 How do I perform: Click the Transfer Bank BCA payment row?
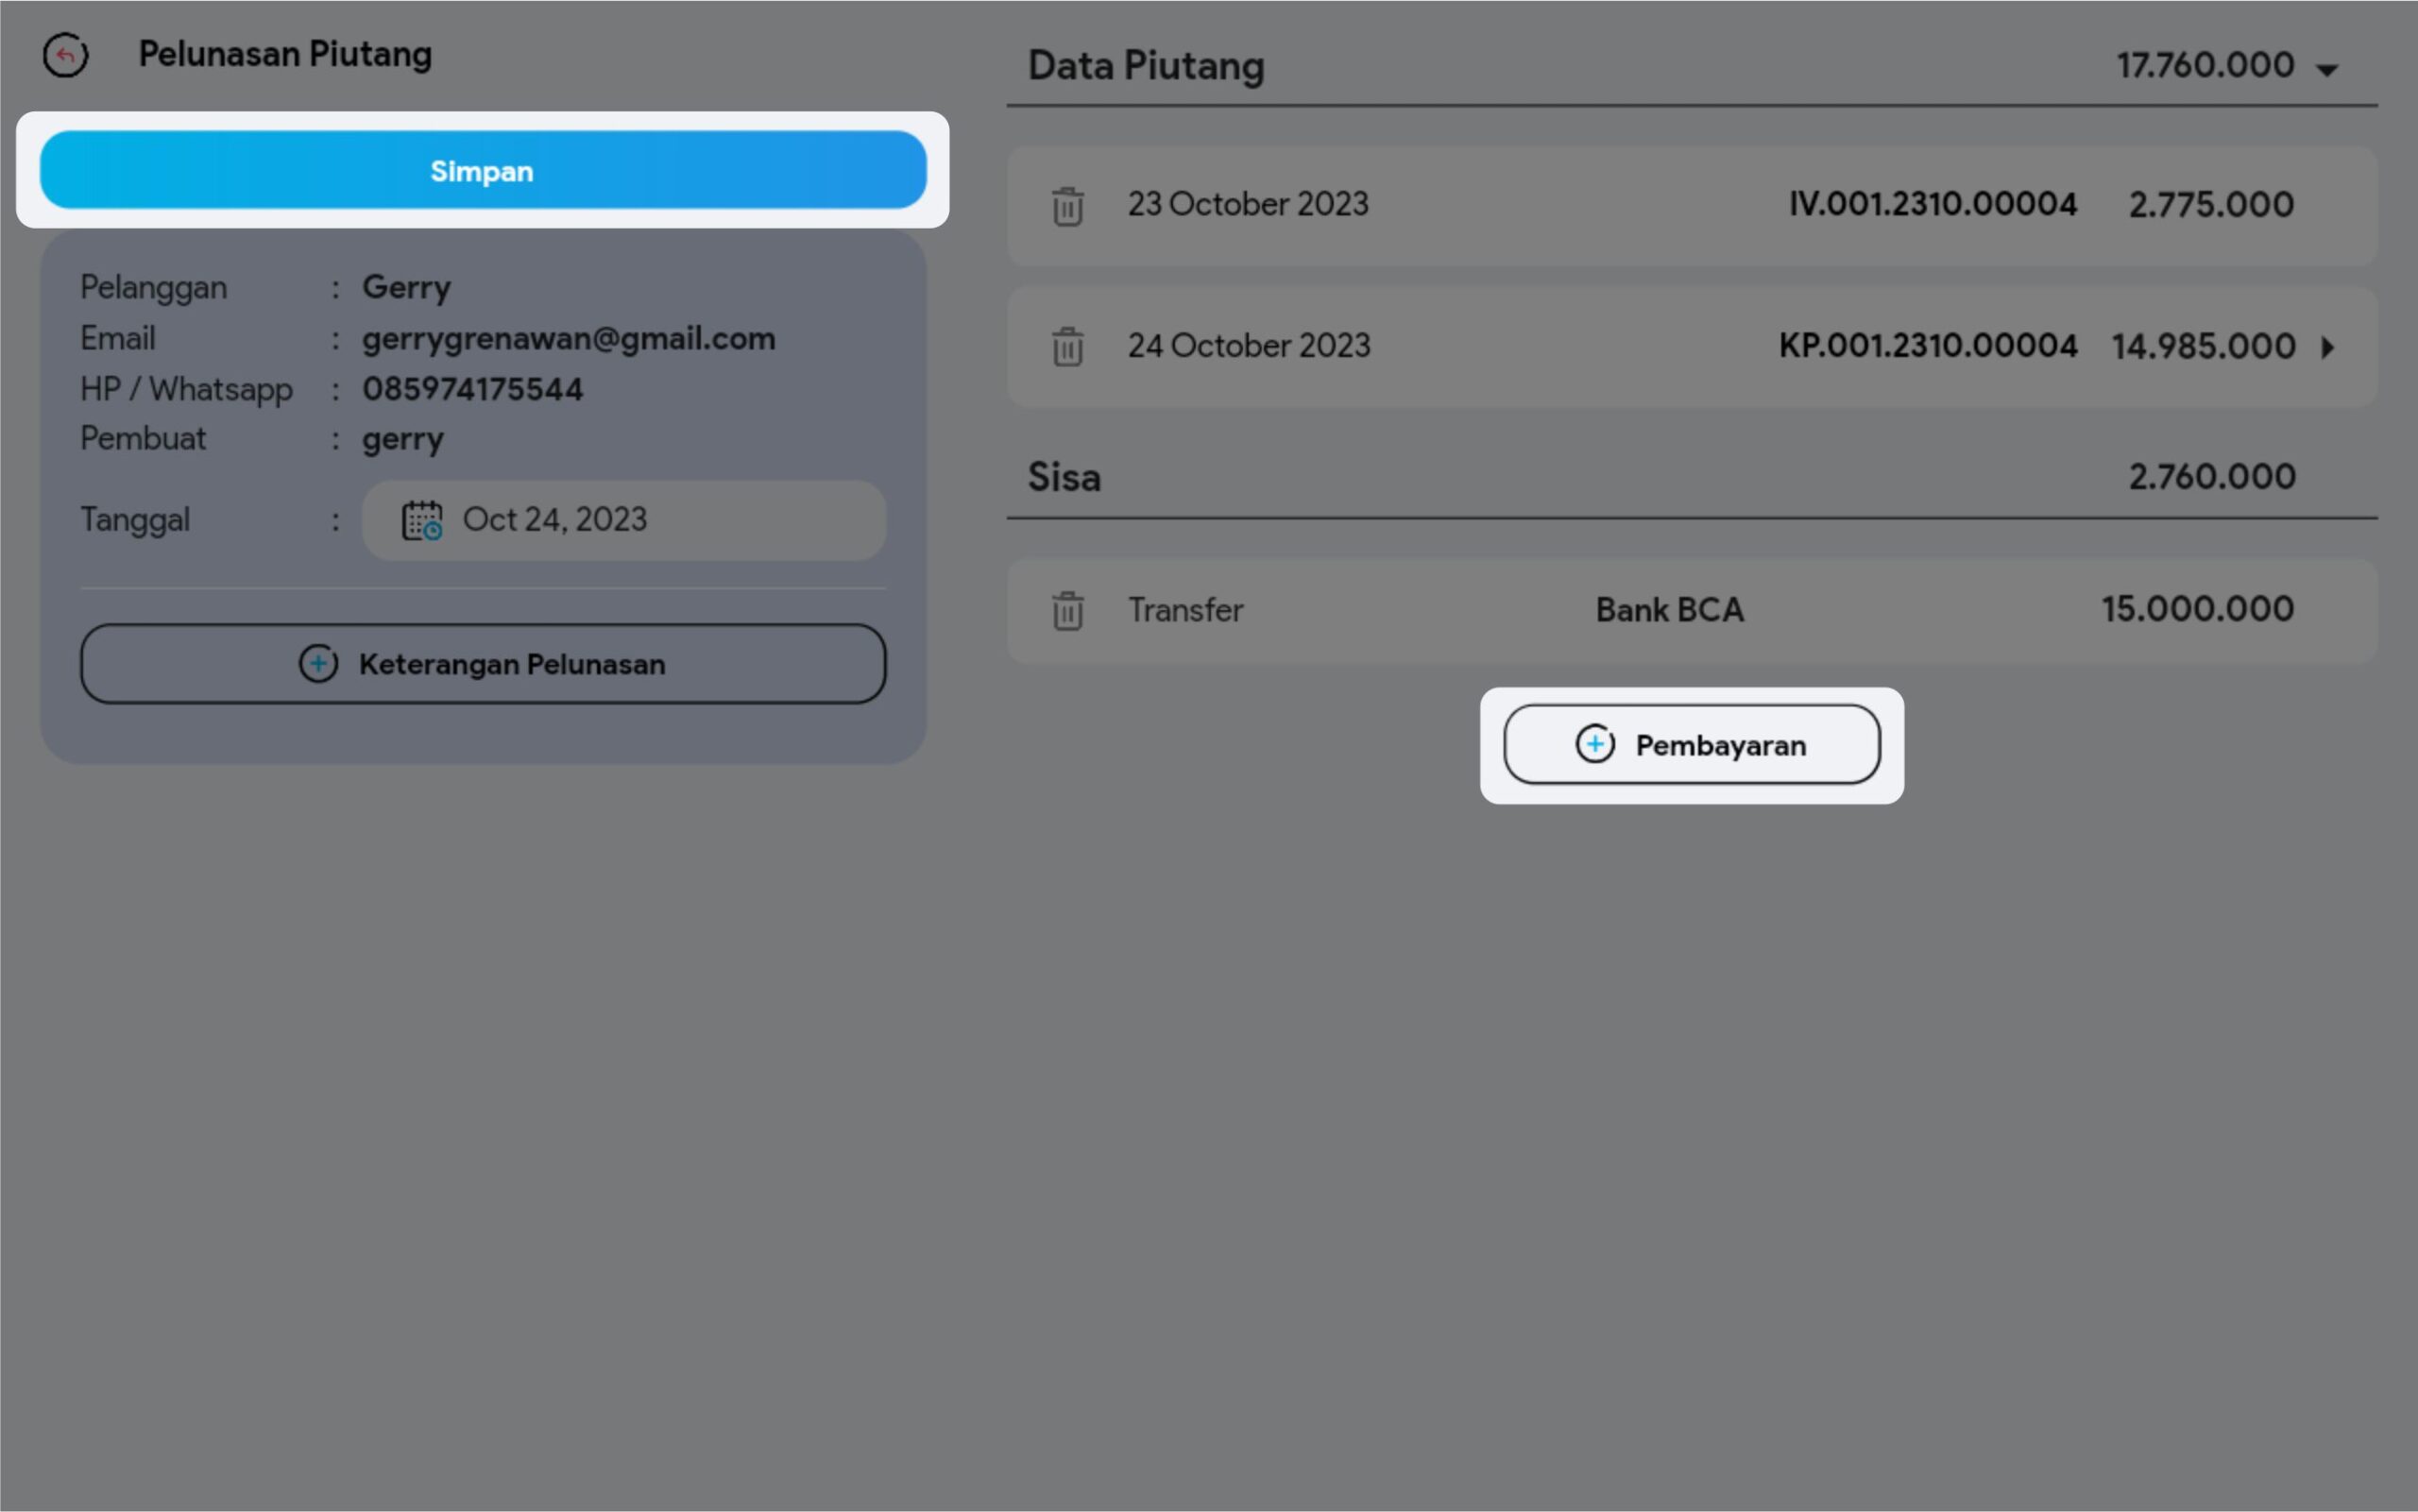tap(1668, 610)
